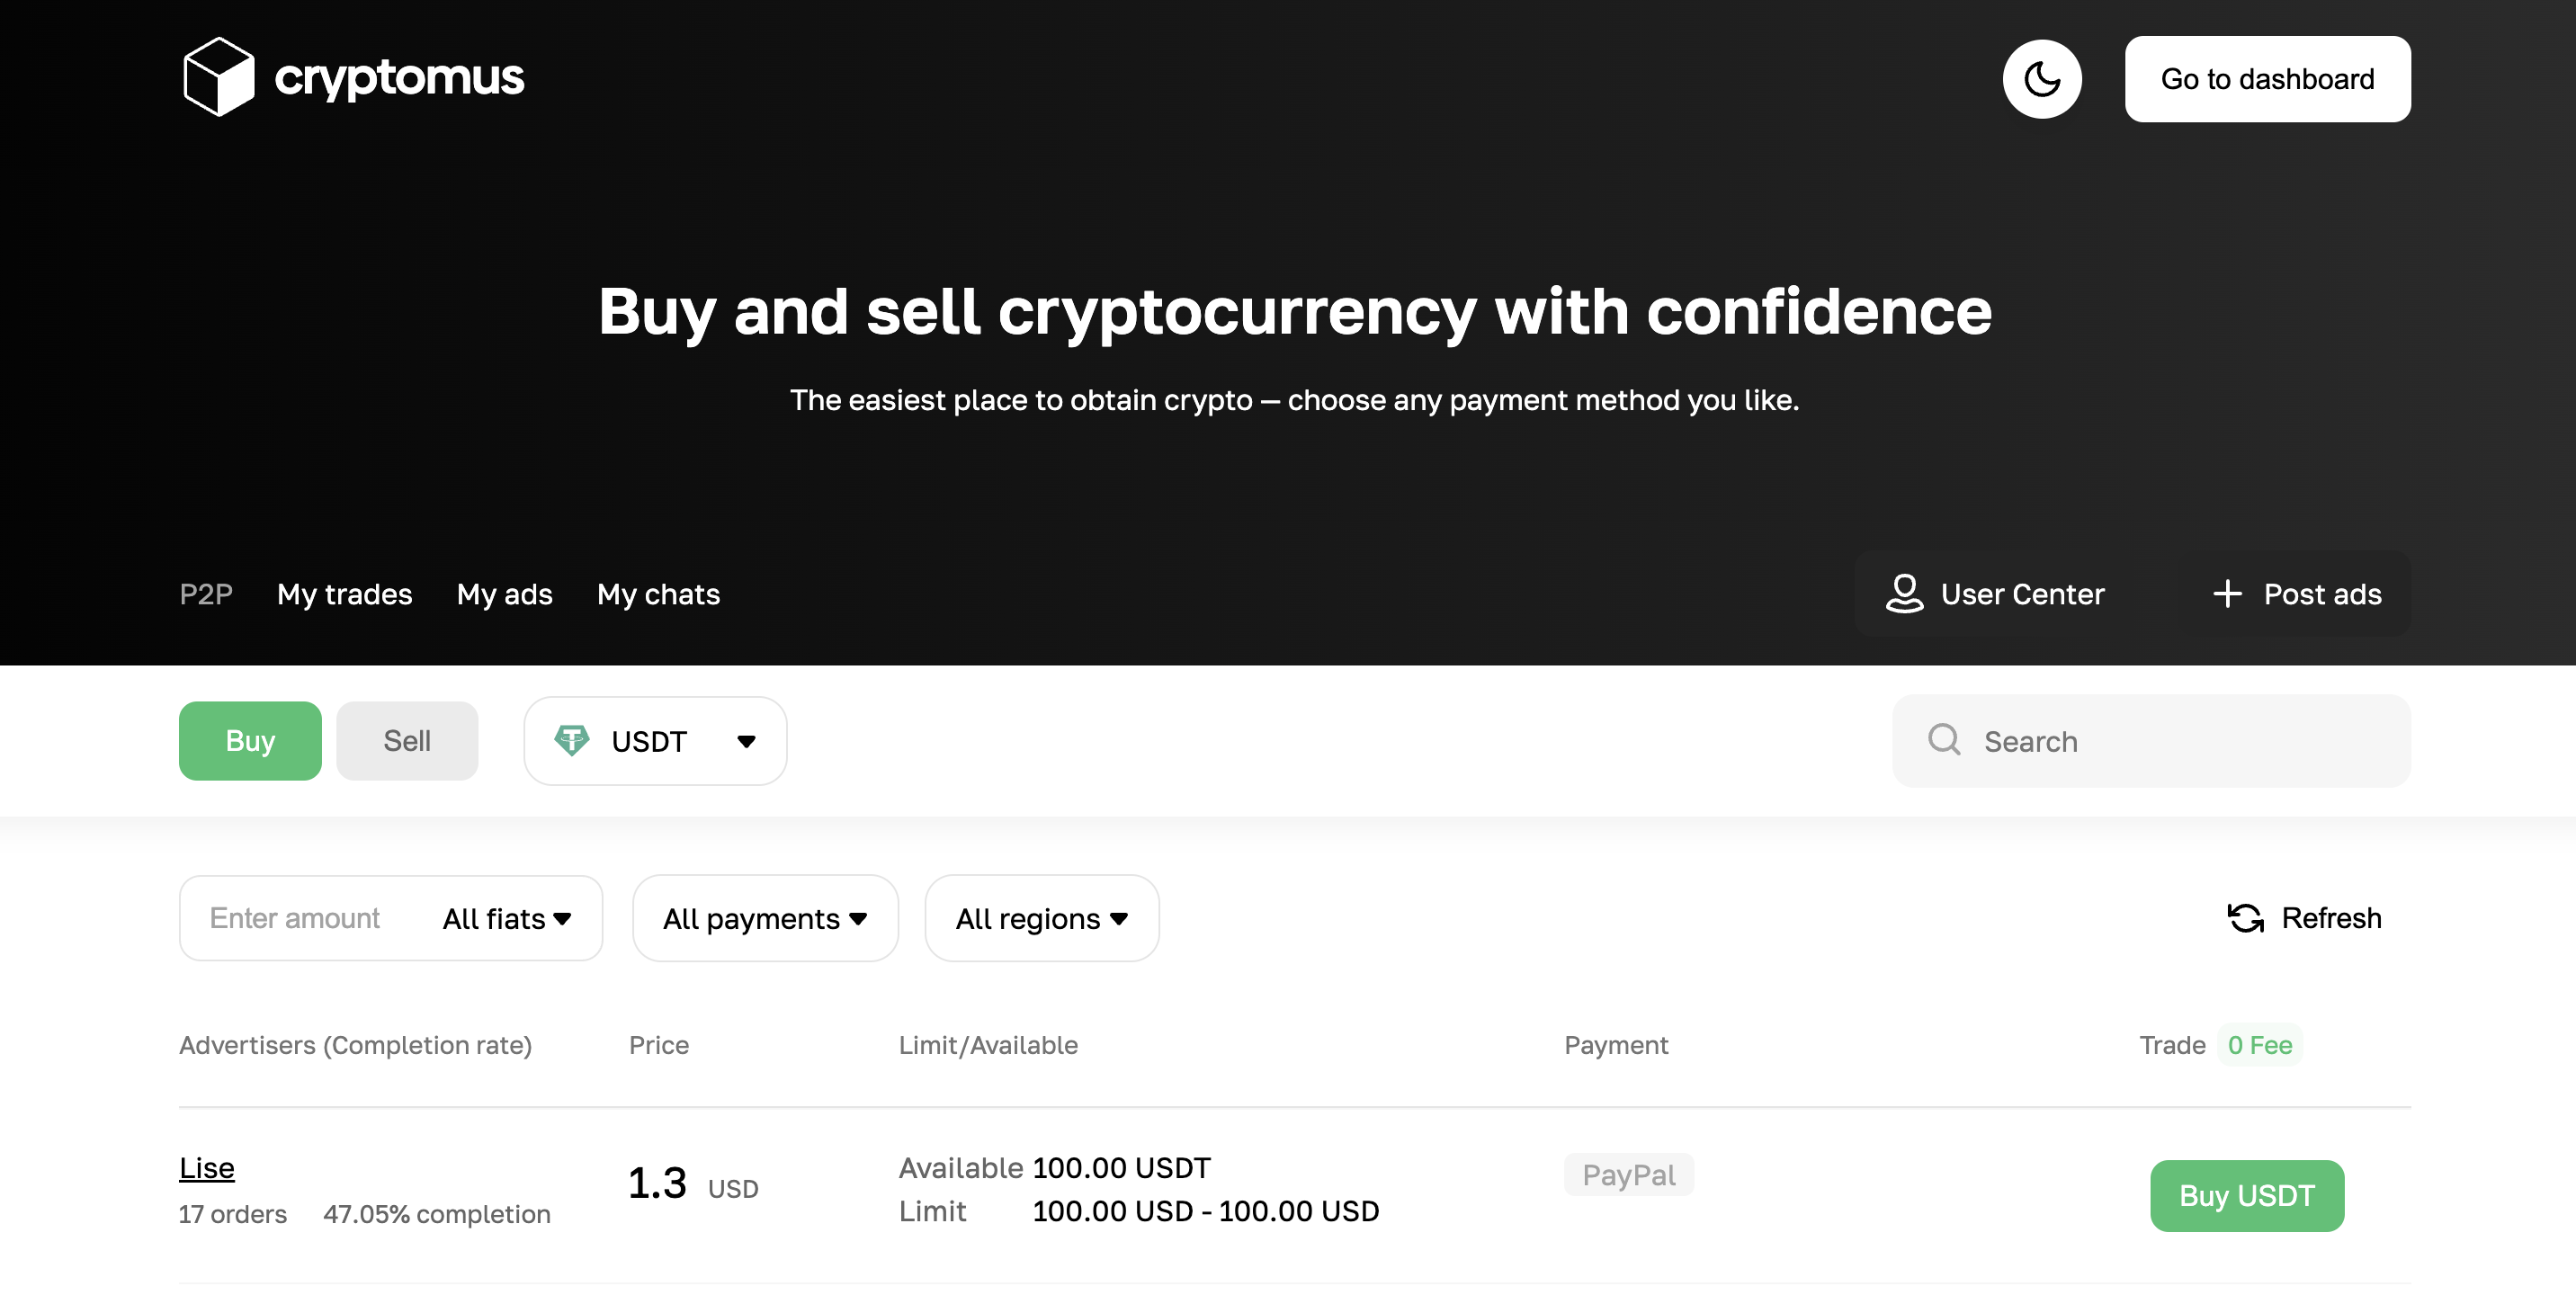Click the magnifying glass search icon
Image resolution: width=2576 pixels, height=1295 pixels.
pyautogui.click(x=1943, y=740)
